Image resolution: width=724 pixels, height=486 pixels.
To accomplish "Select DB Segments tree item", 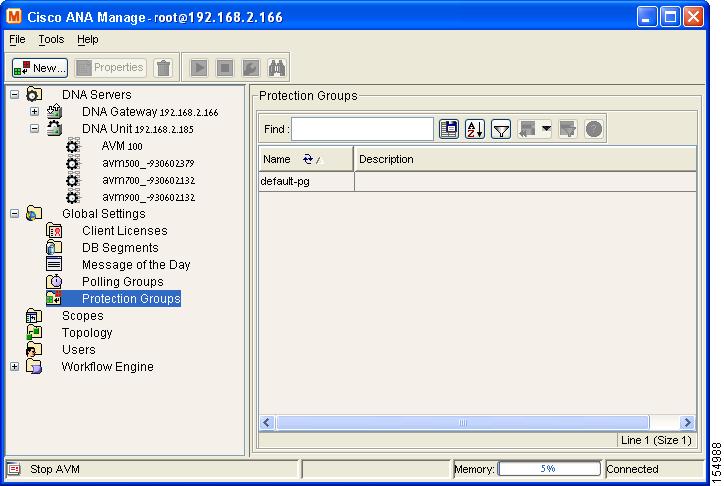I will tap(120, 248).
